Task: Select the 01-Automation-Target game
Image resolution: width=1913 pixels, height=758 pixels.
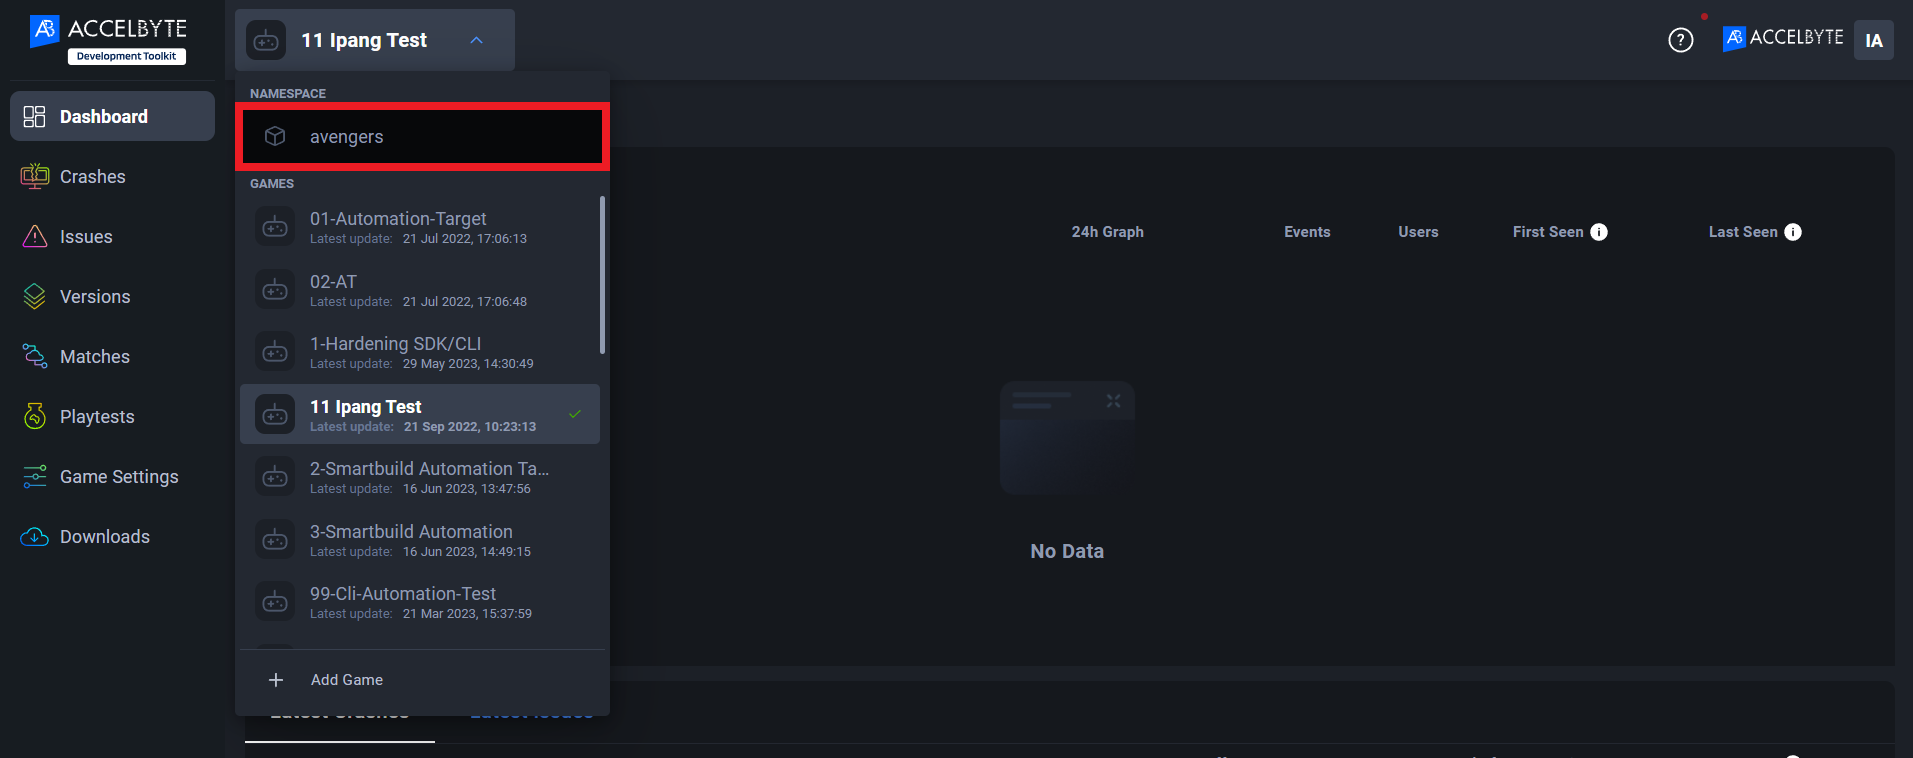Action: 420,227
